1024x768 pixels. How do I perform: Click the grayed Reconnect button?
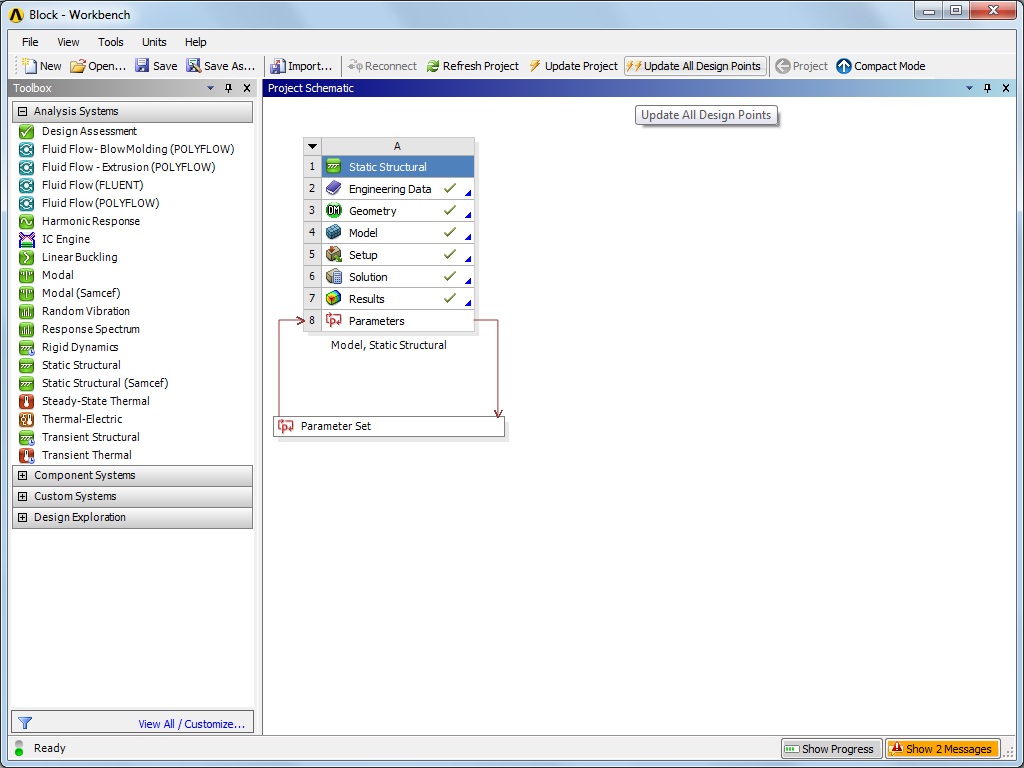click(x=382, y=66)
